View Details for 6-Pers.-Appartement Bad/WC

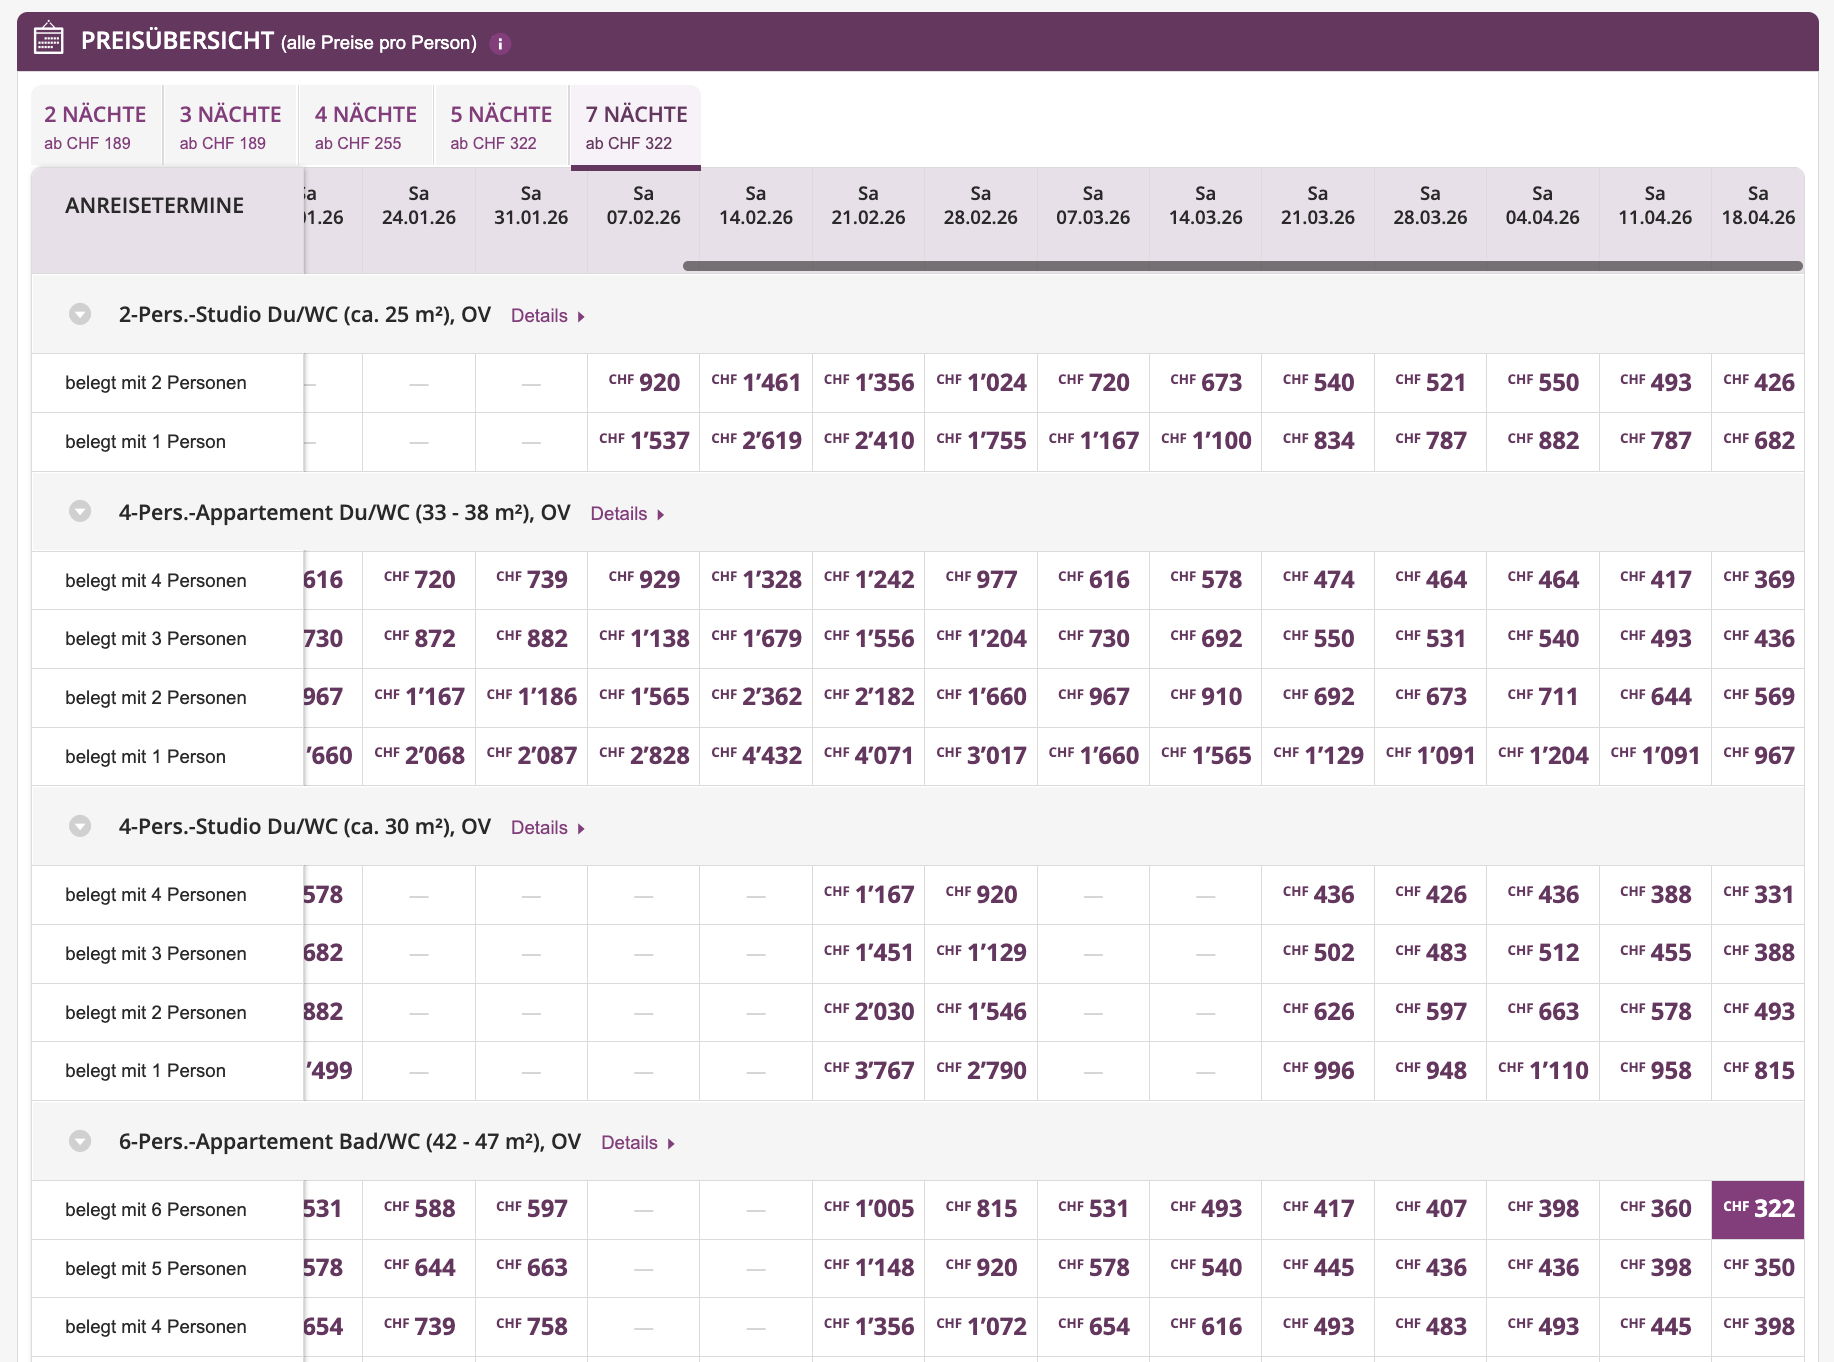(637, 1143)
